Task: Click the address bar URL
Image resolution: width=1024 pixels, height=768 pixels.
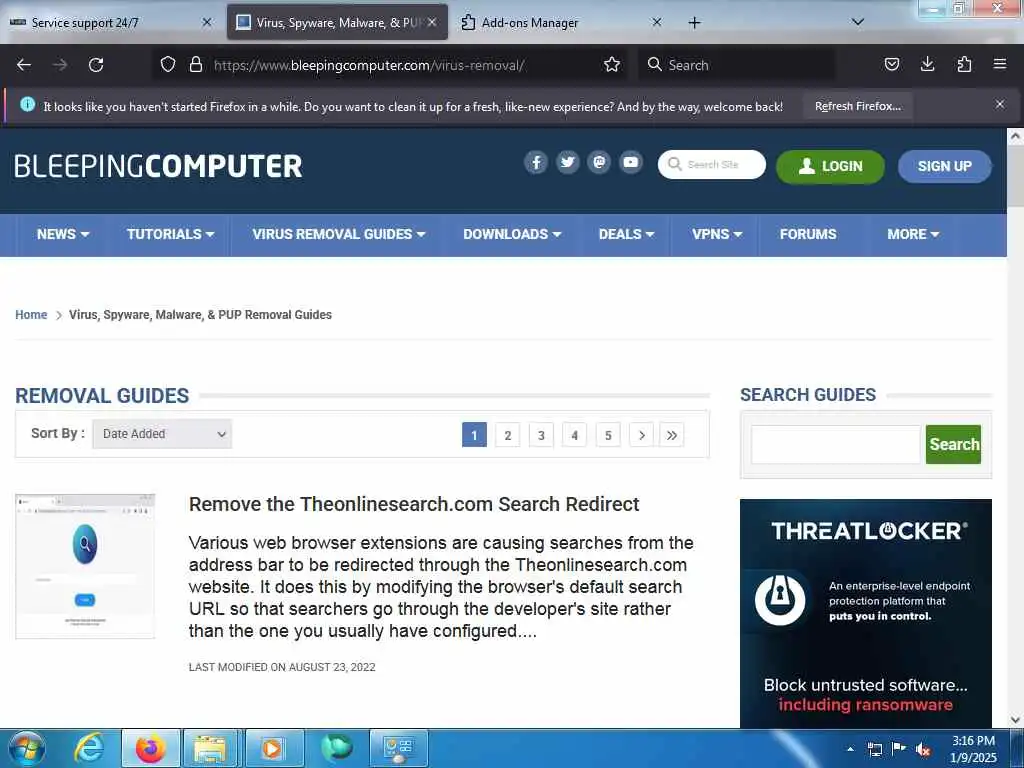Action: [369, 65]
